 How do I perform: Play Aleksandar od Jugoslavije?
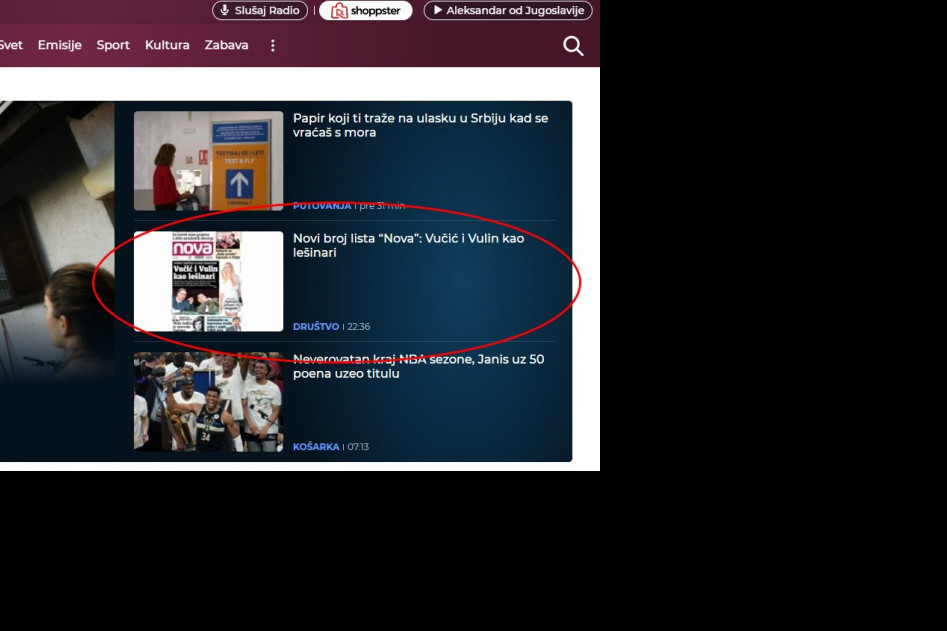pyautogui.click(x=508, y=11)
